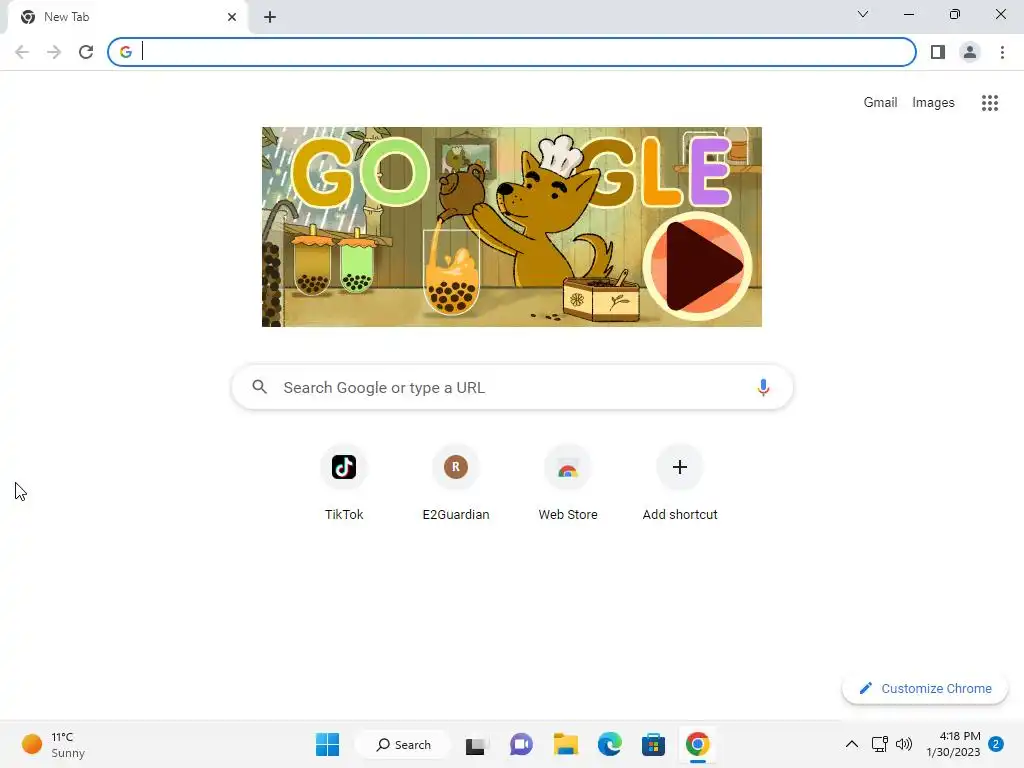Open the Chrome profile avatar menu

(970, 52)
